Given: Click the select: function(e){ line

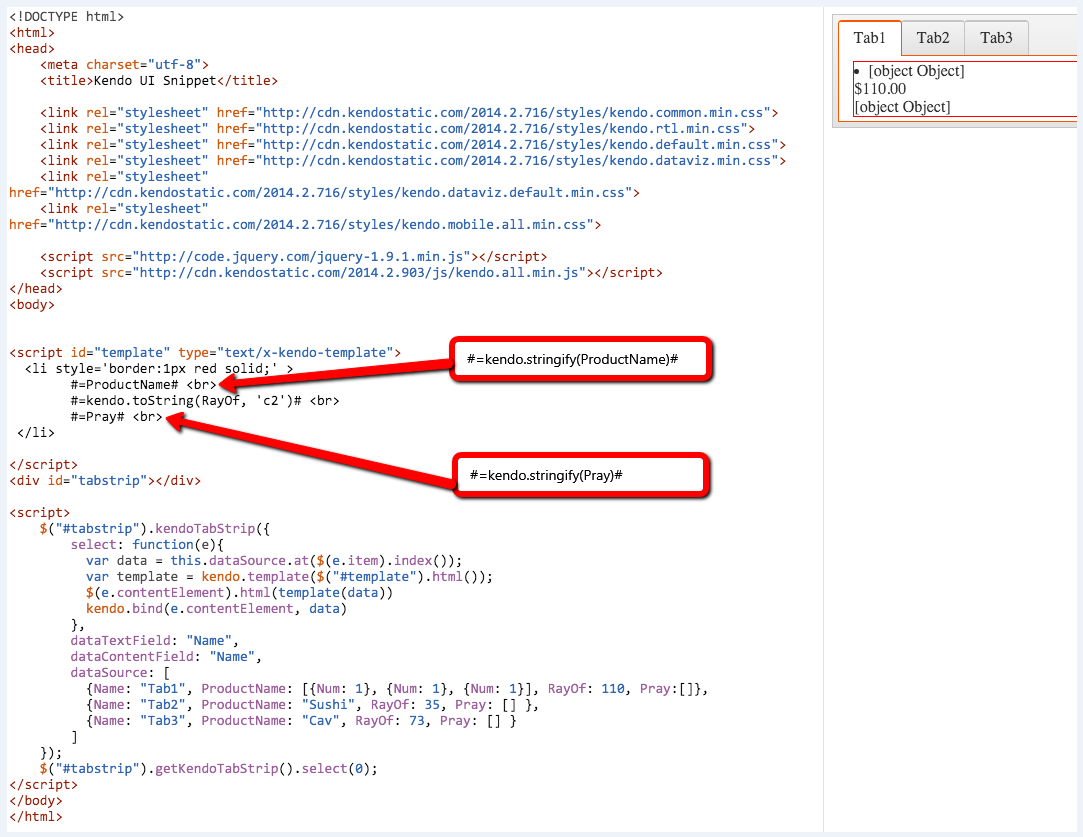Looking at the screenshot, I should 147,545.
